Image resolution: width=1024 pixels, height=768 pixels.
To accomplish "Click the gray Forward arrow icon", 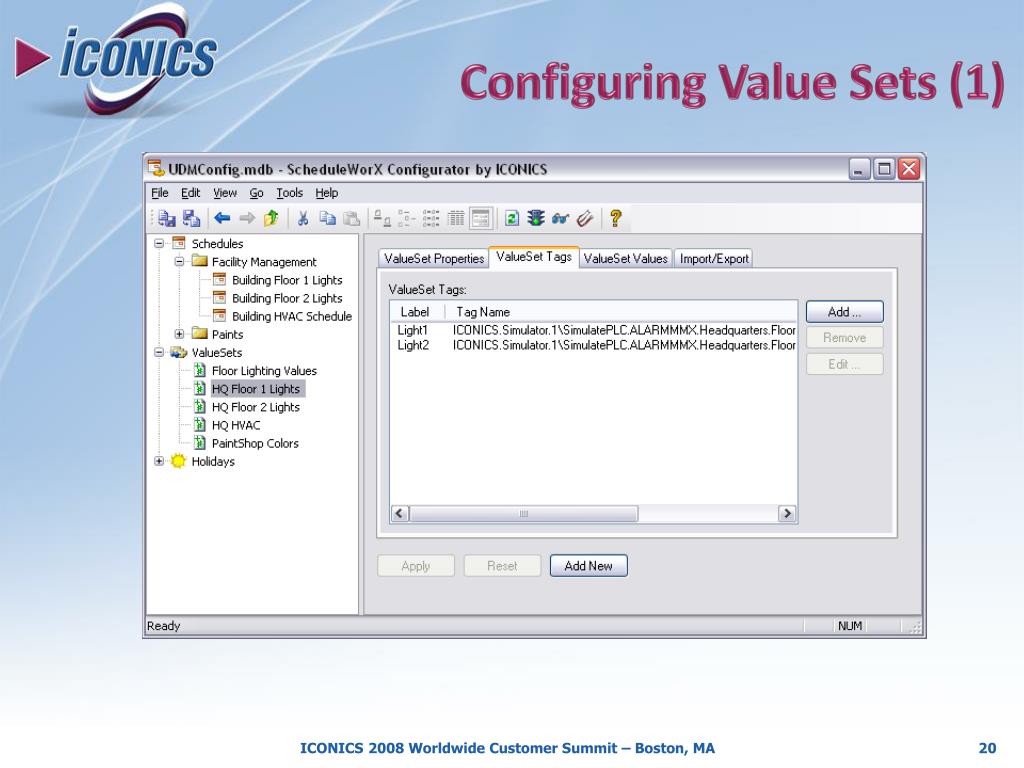I will coord(247,219).
